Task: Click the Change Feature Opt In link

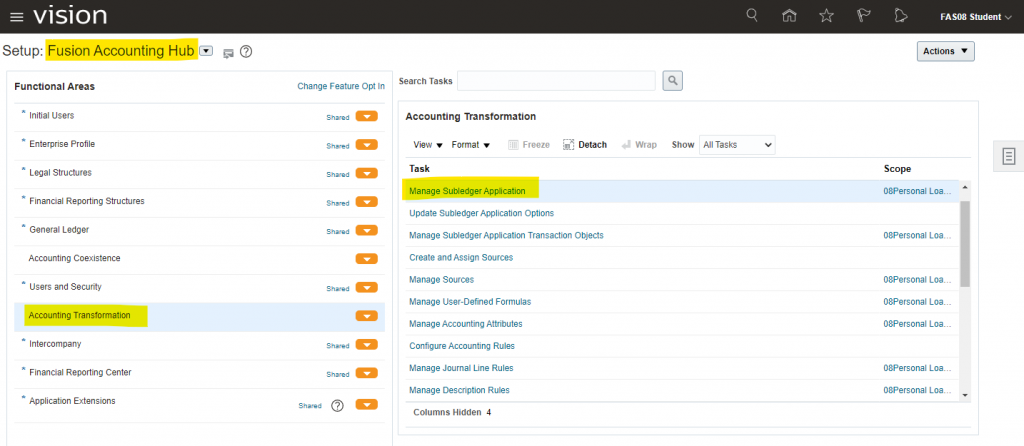Action: [340, 87]
